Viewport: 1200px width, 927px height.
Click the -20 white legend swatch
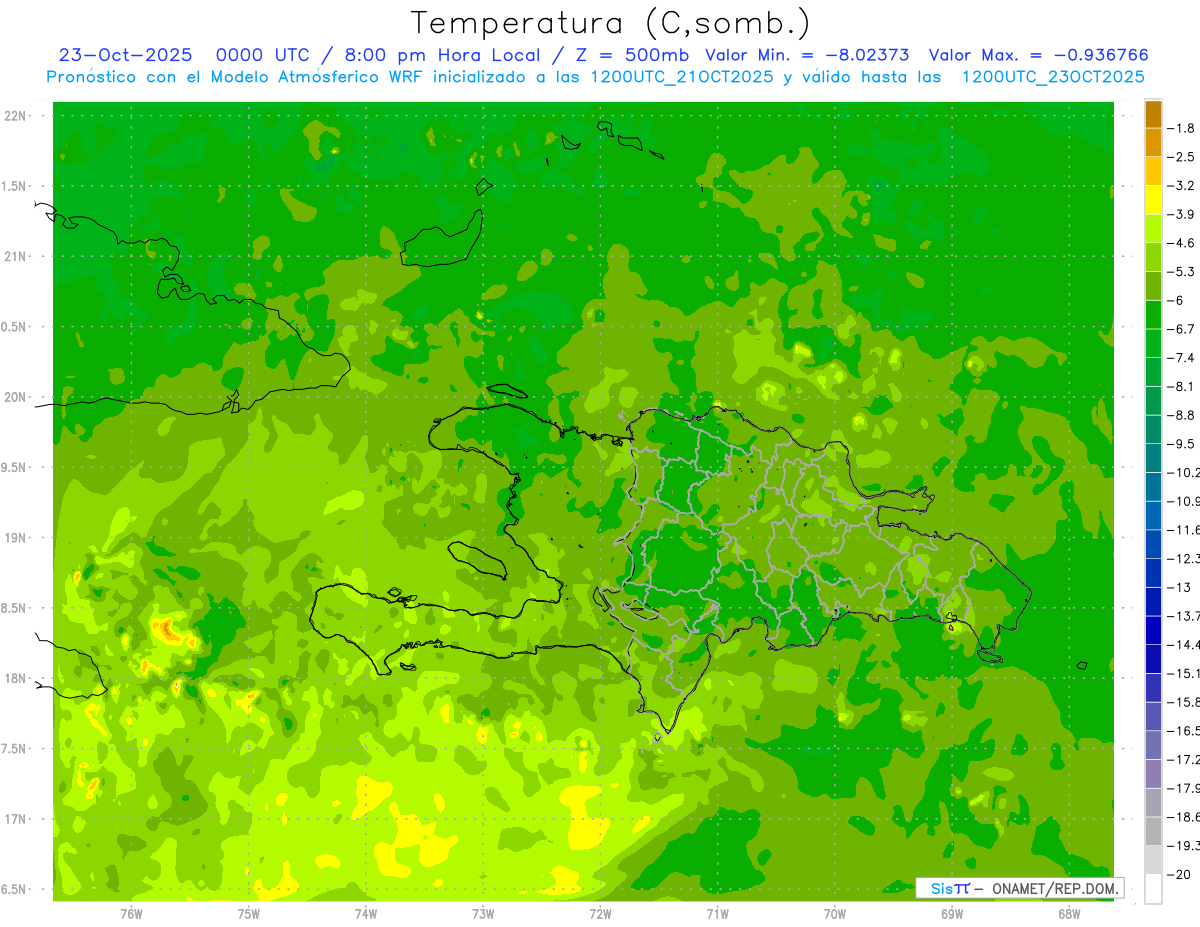pyautogui.click(x=1153, y=889)
